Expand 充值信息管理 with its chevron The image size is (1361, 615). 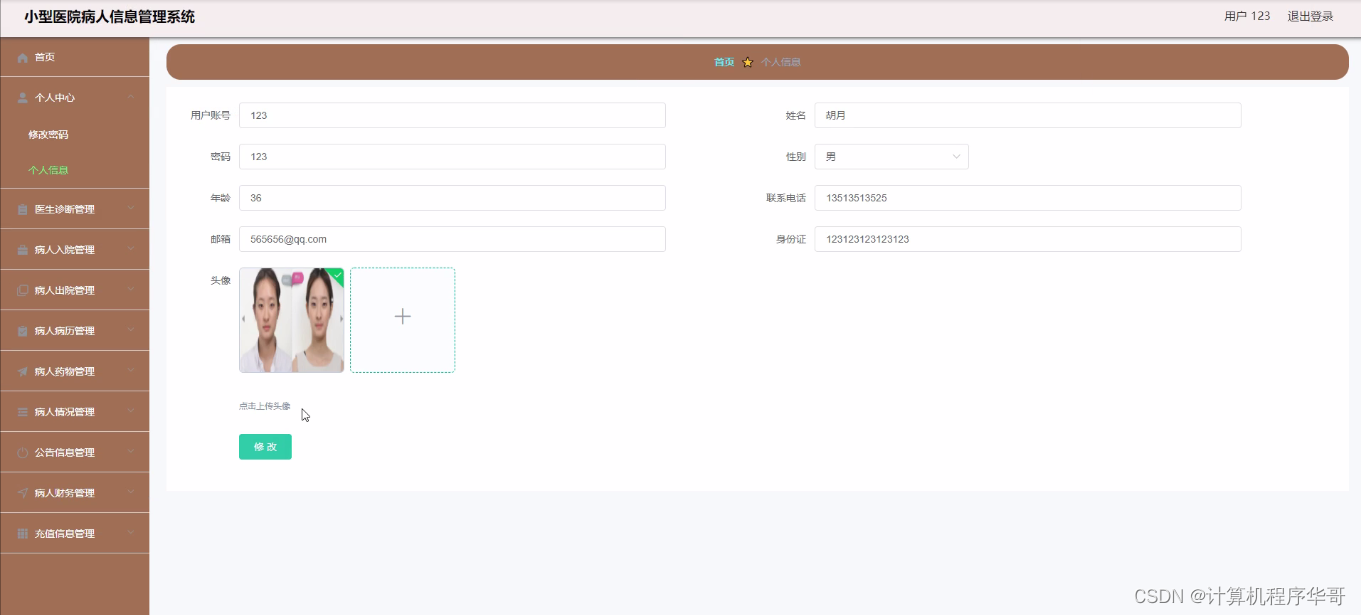[131, 533]
